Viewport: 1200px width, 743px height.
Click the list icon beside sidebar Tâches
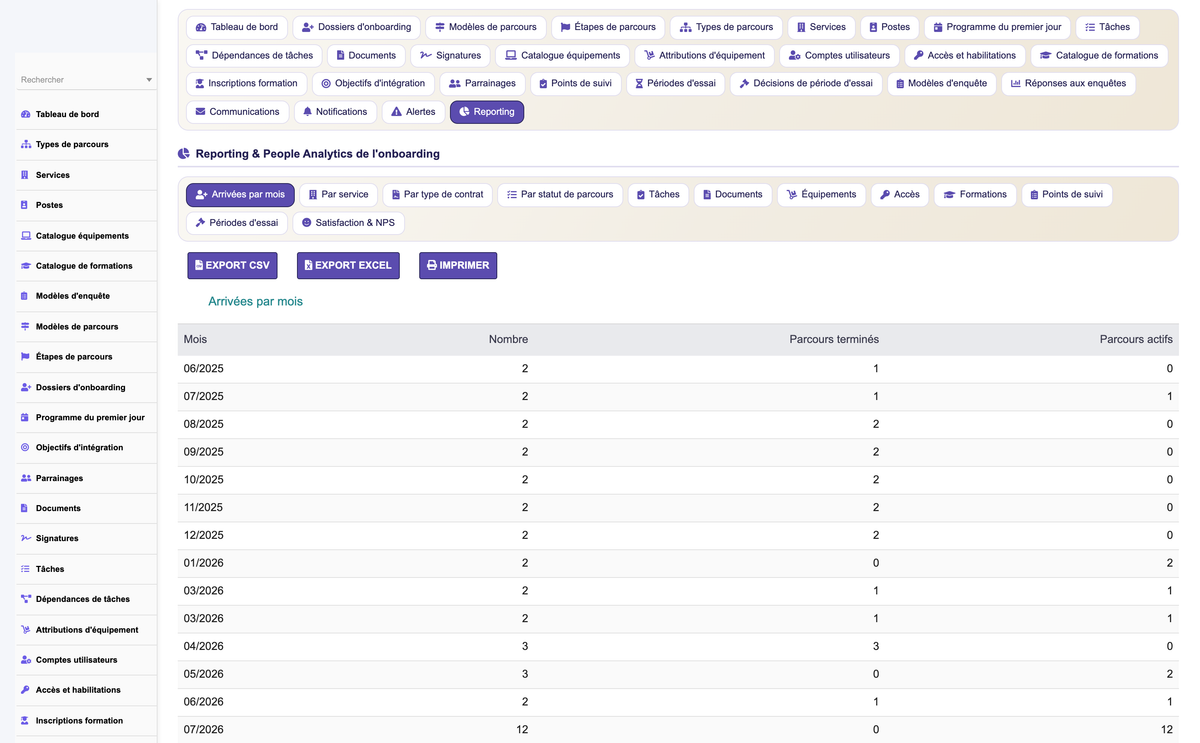coord(25,569)
